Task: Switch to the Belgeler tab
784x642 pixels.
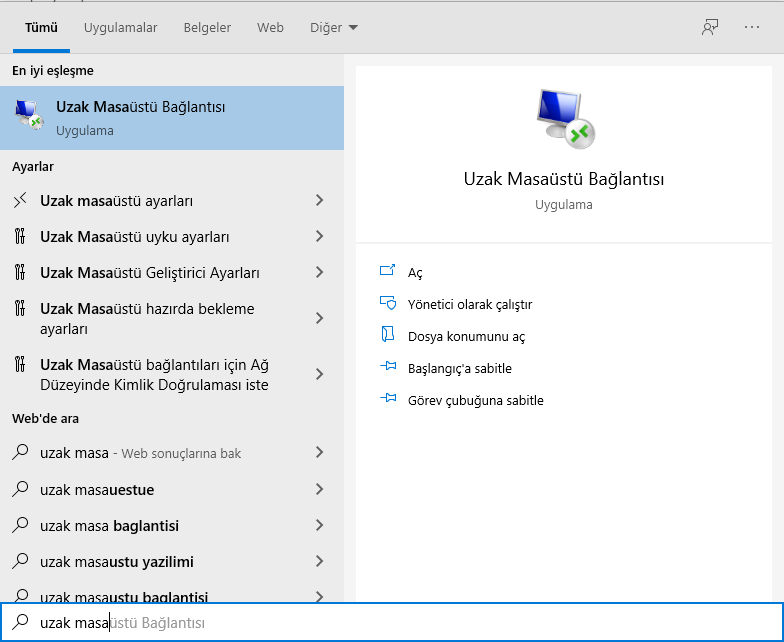Action: click(207, 28)
